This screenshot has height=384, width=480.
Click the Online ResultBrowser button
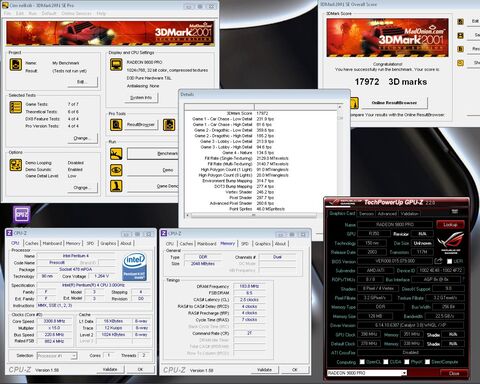[394, 103]
